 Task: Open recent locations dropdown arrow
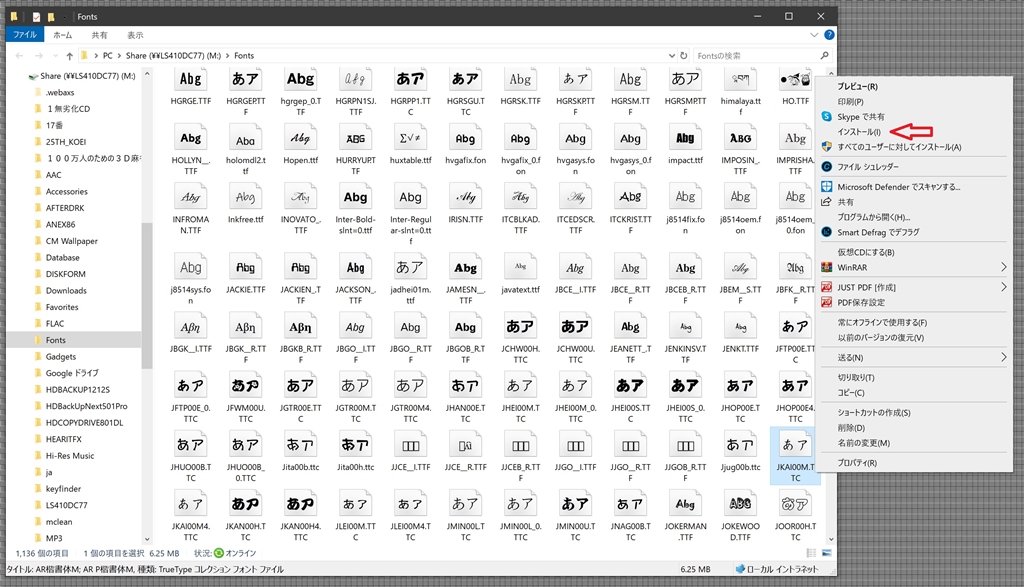pyautogui.click(x=56, y=56)
